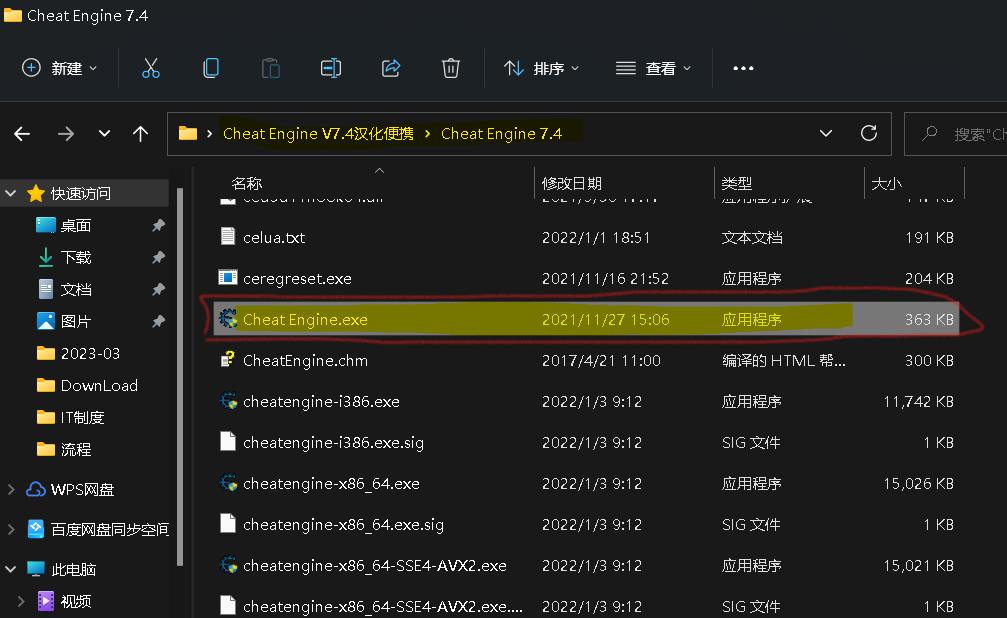Click the Rename icon in the toolbar
Viewport: 1007px width, 618px height.
coord(330,67)
